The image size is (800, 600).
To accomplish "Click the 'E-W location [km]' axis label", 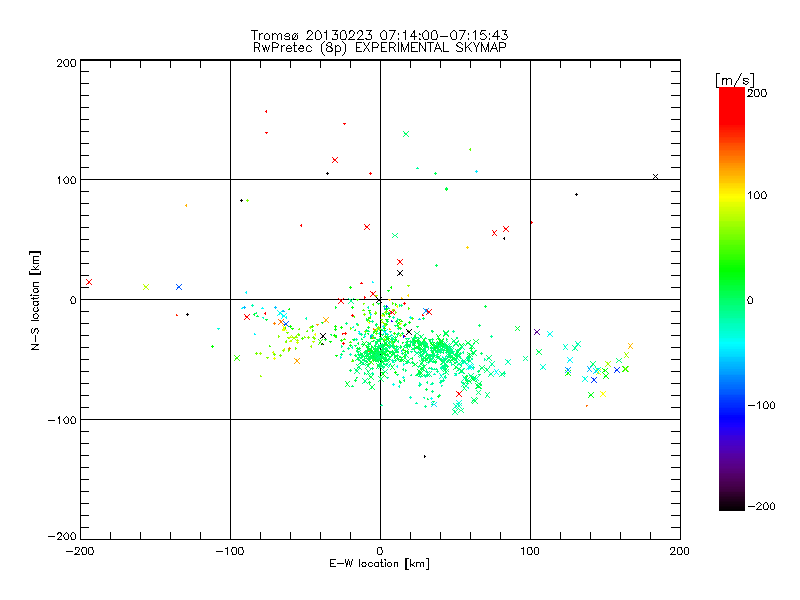I will [x=379, y=564].
